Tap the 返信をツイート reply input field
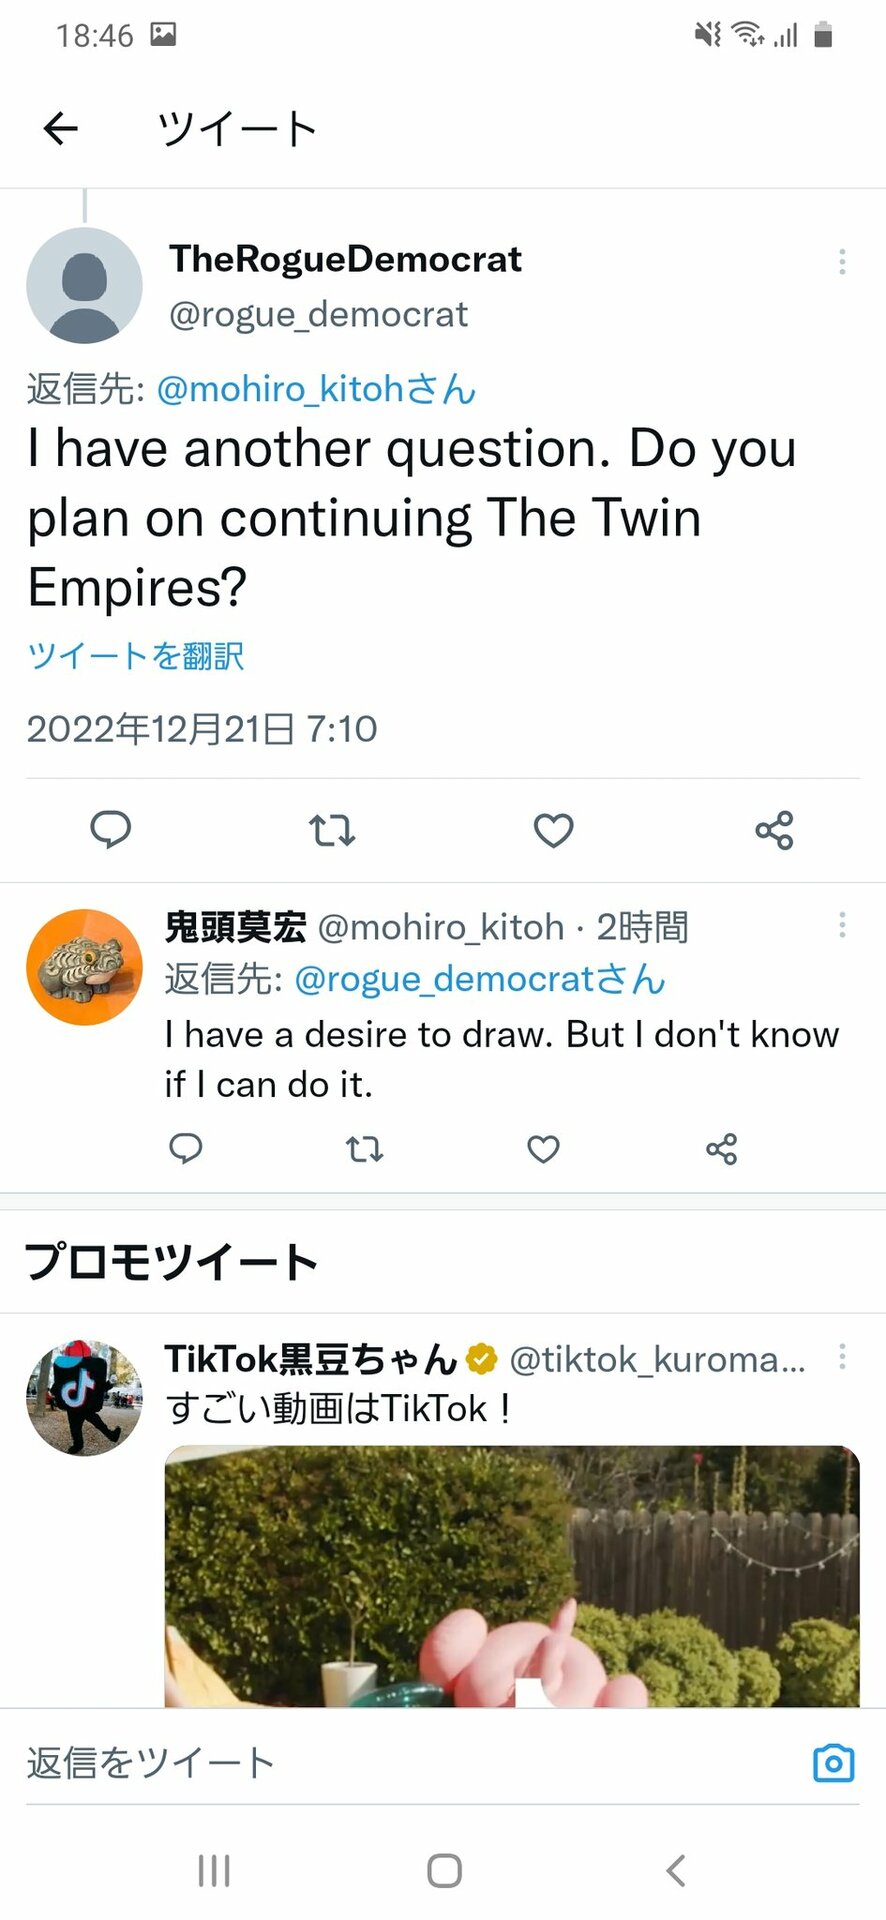The image size is (886, 1920). click(400, 1762)
